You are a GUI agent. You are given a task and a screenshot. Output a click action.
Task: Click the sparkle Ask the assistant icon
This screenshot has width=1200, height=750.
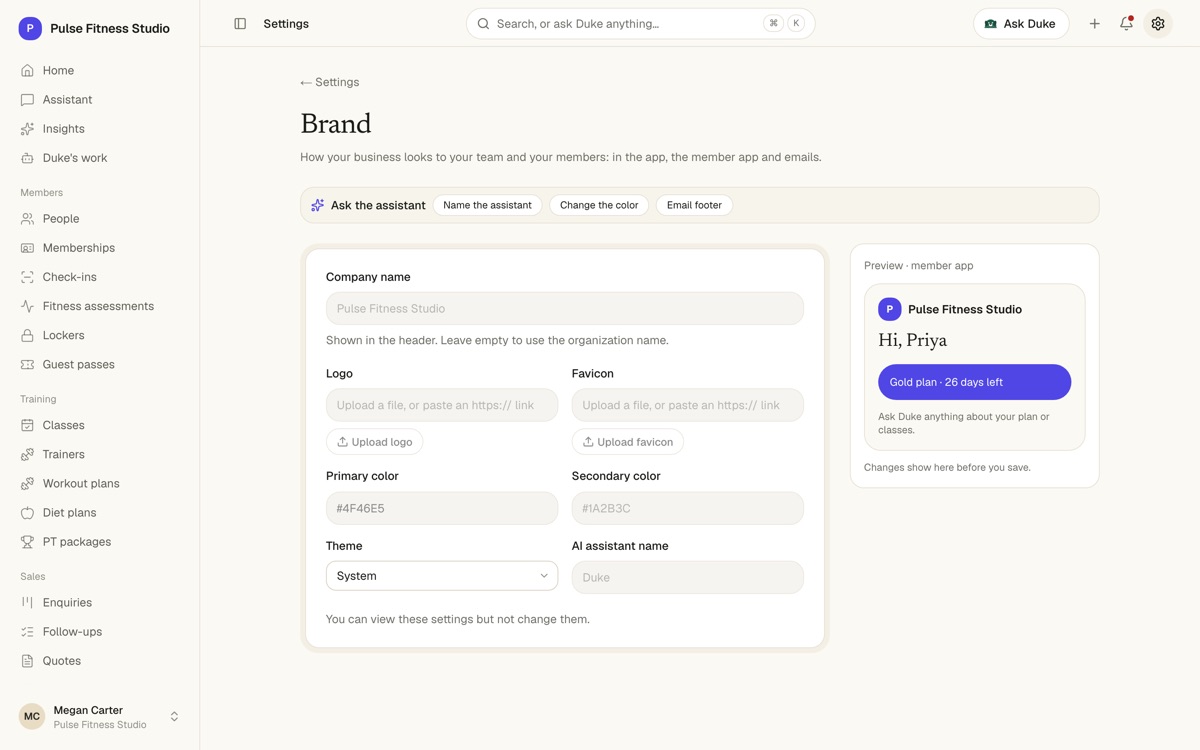pos(317,205)
